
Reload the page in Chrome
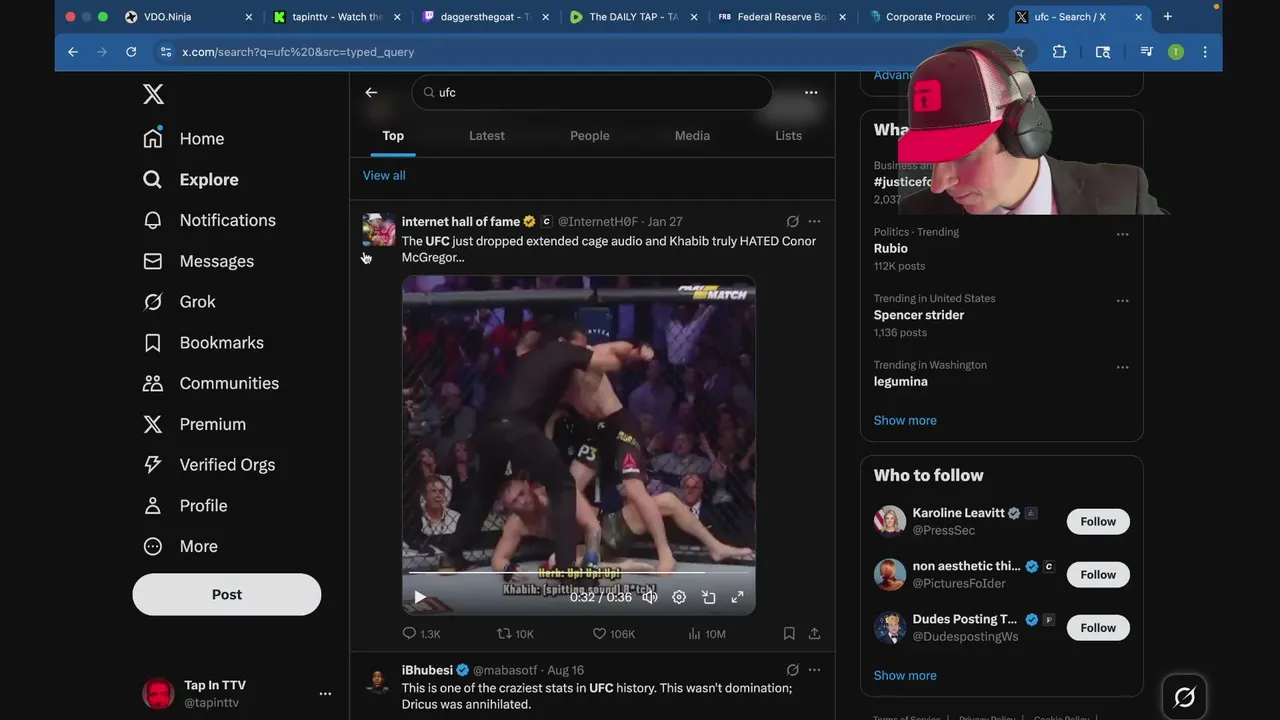click(131, 52)
